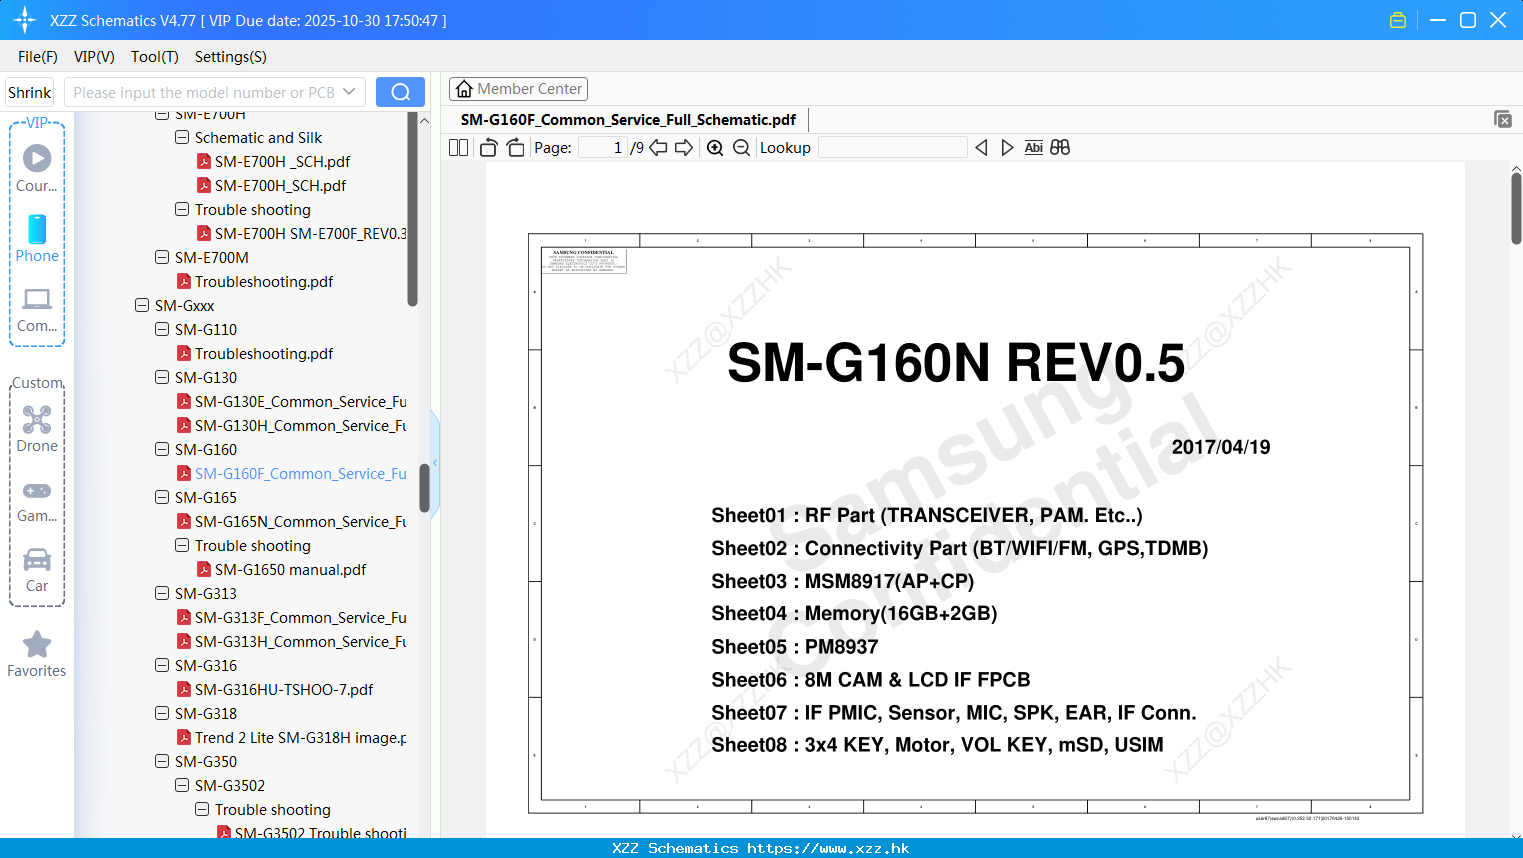Collapse the SM-G316 node
Viewport: 1523px width, 858px height.
(162, 665)
